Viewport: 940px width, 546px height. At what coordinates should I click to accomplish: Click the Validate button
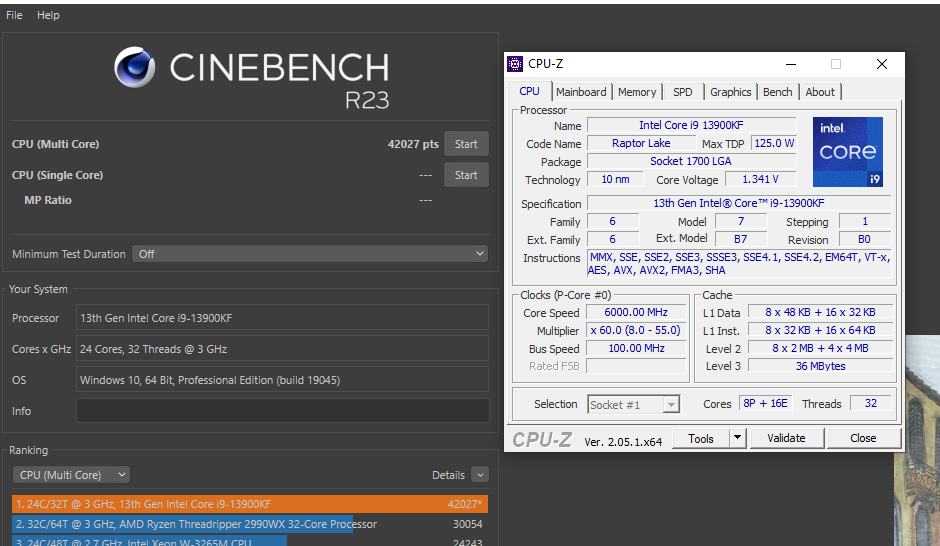tap(786, 438)
